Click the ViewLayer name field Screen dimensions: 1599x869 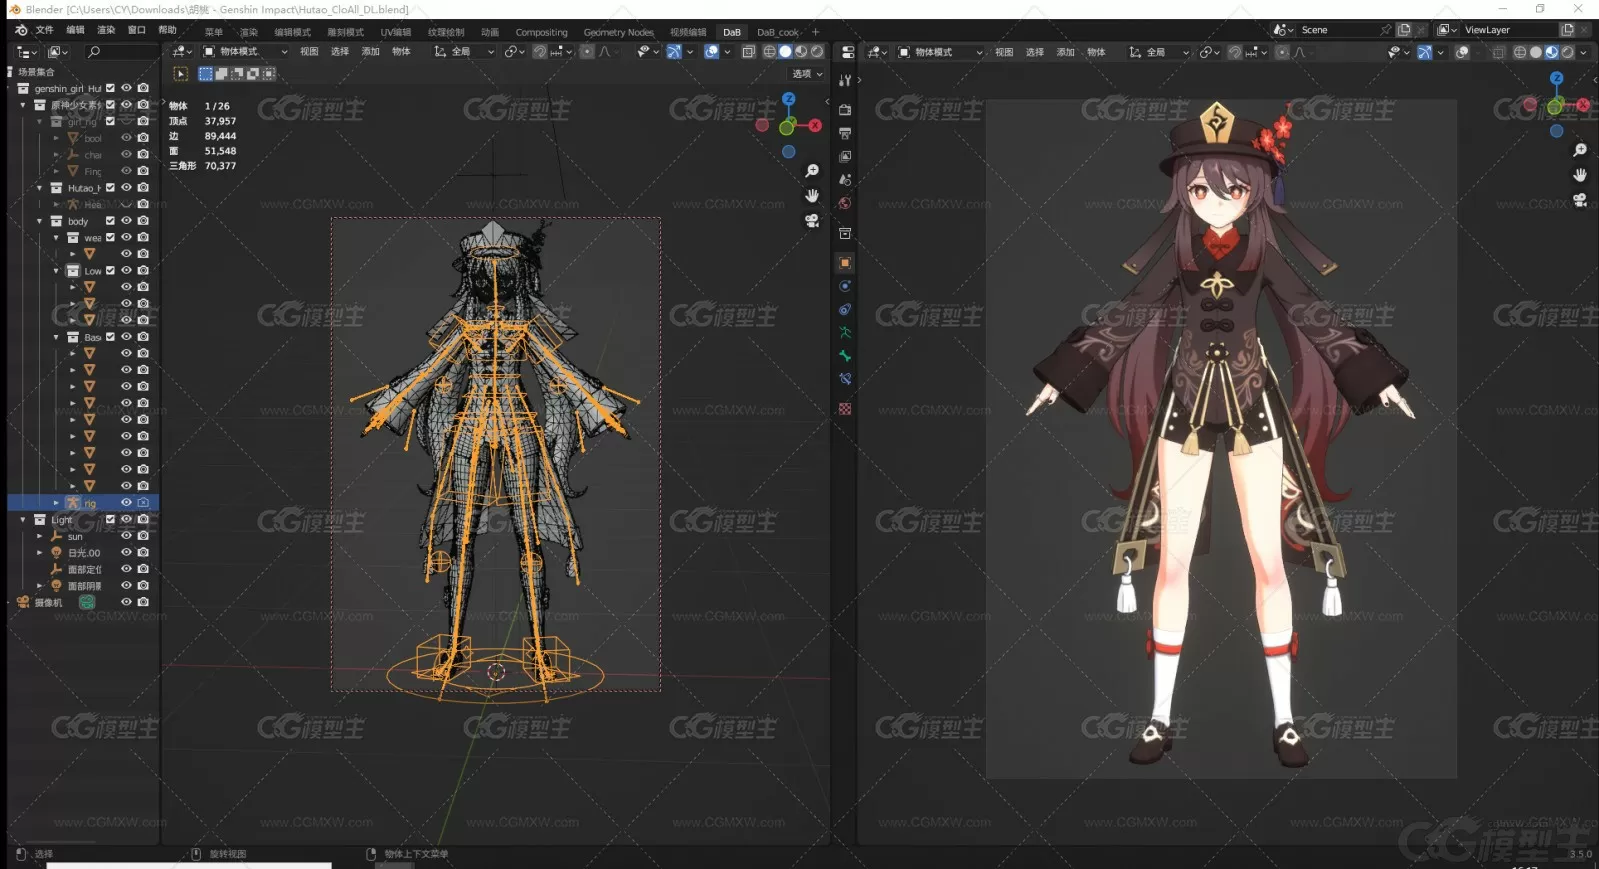tap(1508, 30)
